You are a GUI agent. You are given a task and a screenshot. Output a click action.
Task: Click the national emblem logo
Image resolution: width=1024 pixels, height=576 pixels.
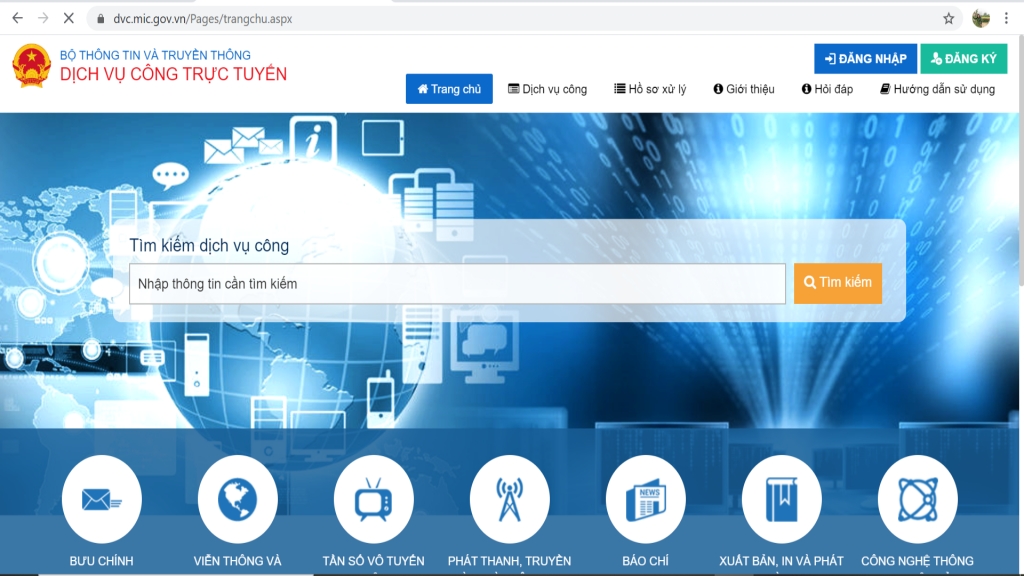click(x=31, y=66)
